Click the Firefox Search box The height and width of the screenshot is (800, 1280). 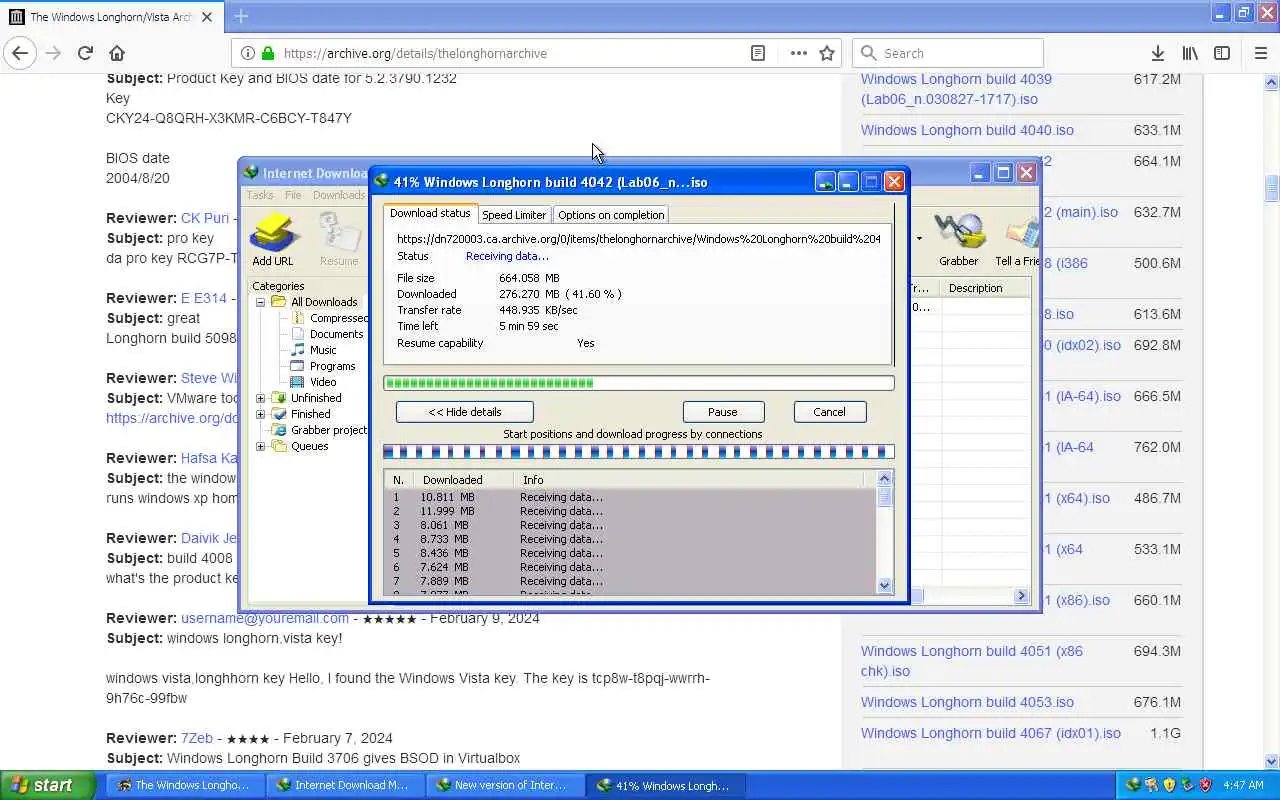point(948,53)
